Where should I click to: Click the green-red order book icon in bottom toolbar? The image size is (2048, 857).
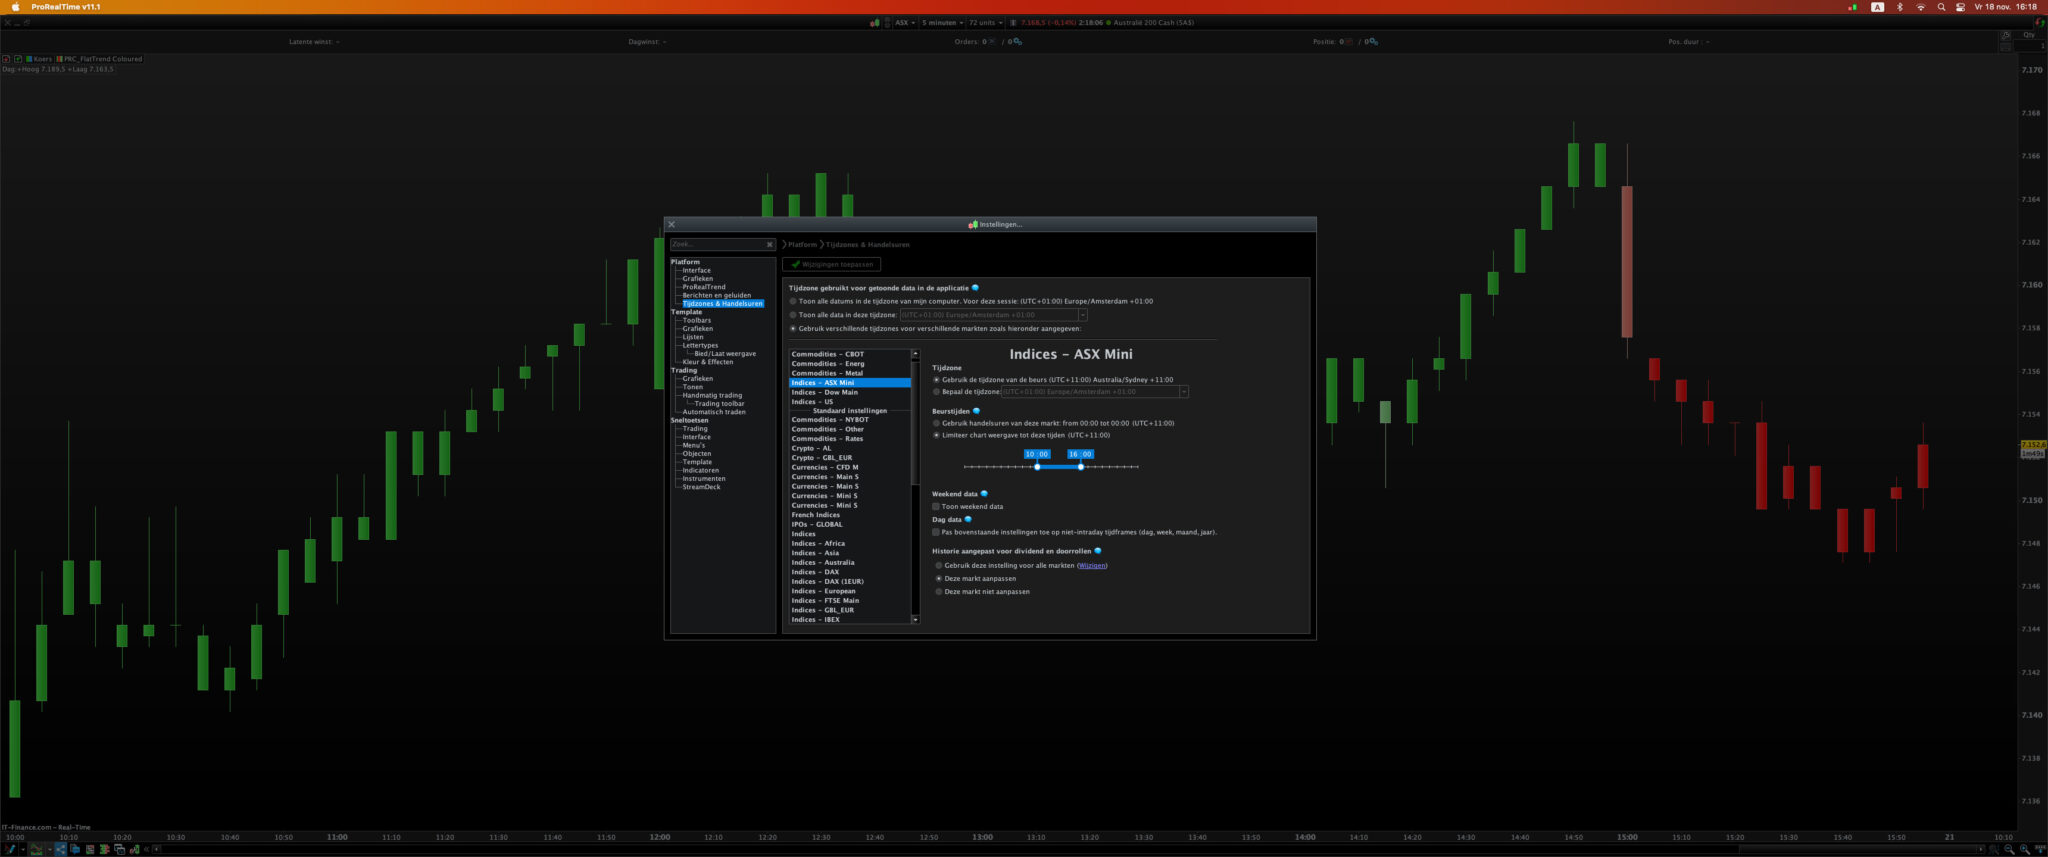coord(104,849)
